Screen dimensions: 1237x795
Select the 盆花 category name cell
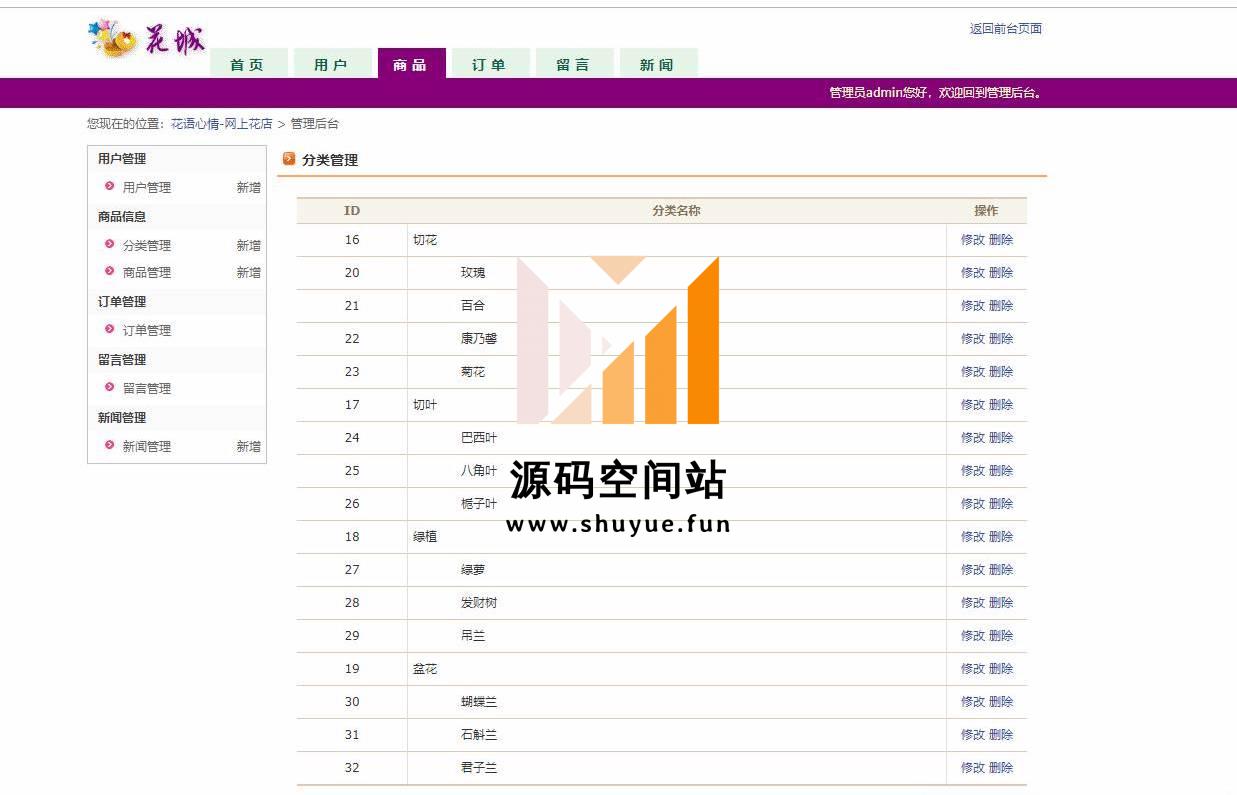coord(677,669)
